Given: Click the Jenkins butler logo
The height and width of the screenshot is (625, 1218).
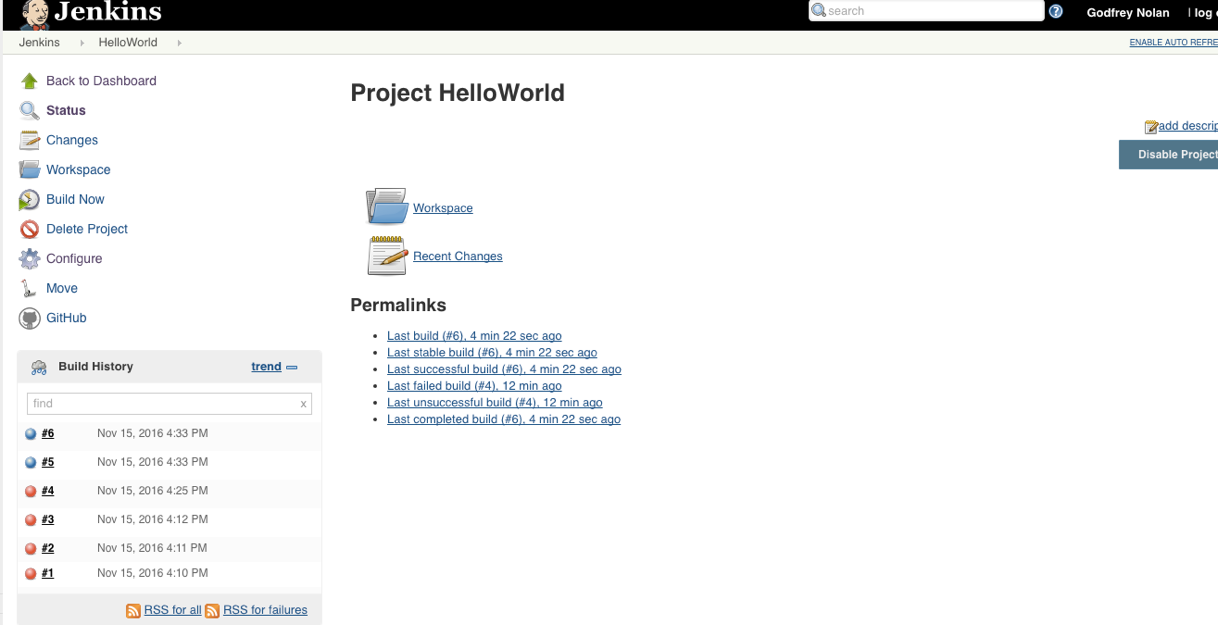Looking at the screenshot, I should click(34, 14).
